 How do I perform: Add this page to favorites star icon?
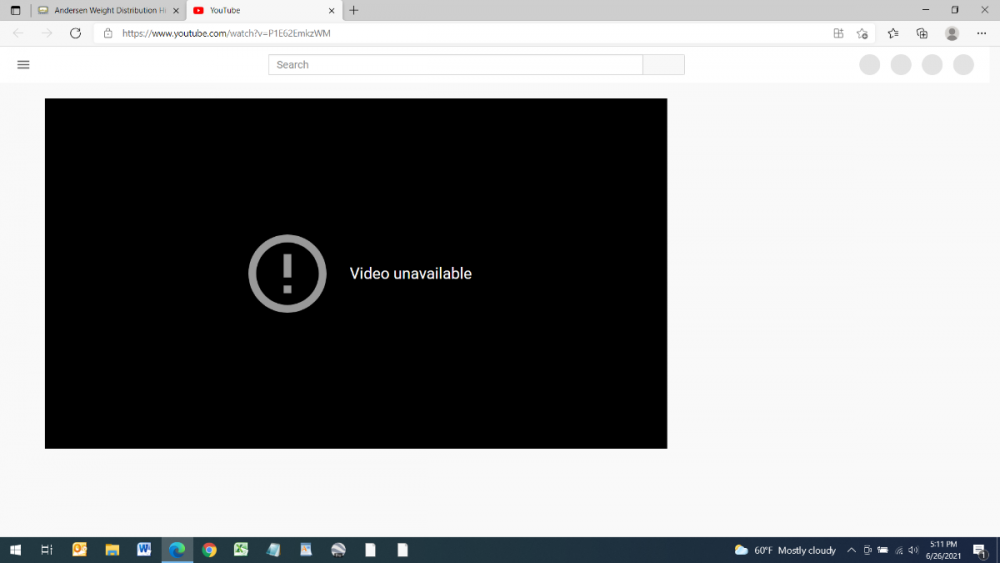pos(862,33)
